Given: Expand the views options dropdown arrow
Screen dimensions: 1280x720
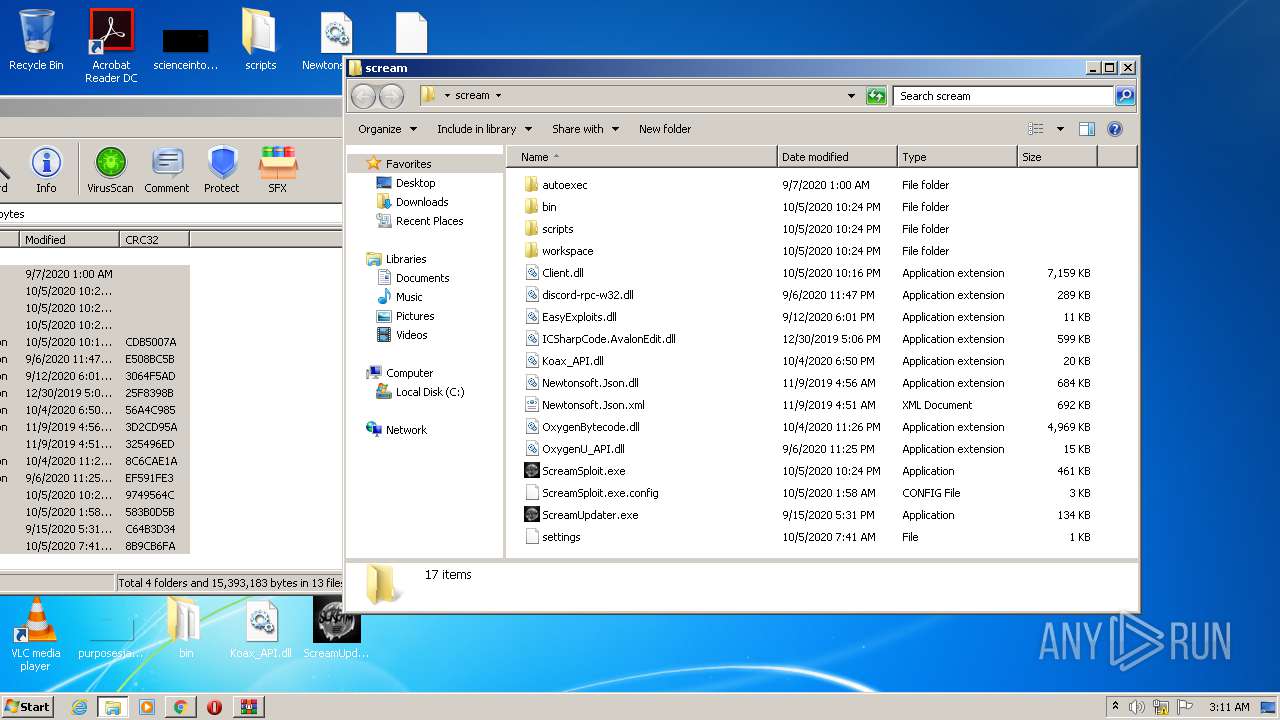Looking at the screenshot, I should pos(1060,129).
